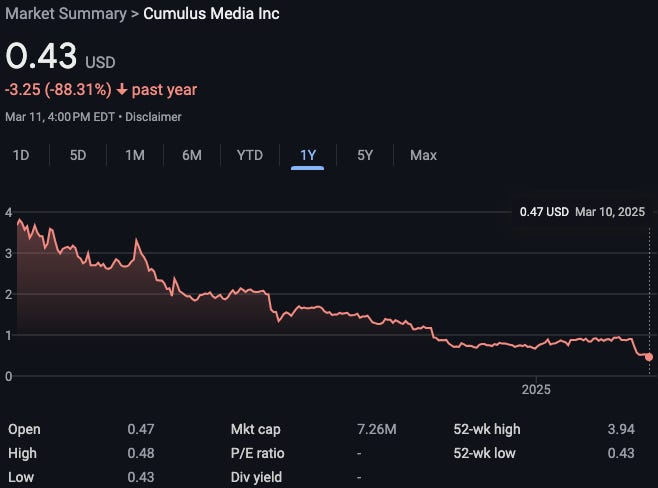Click the 52-wk high value 3.94
Screen dimensions: 658x488
621,429
